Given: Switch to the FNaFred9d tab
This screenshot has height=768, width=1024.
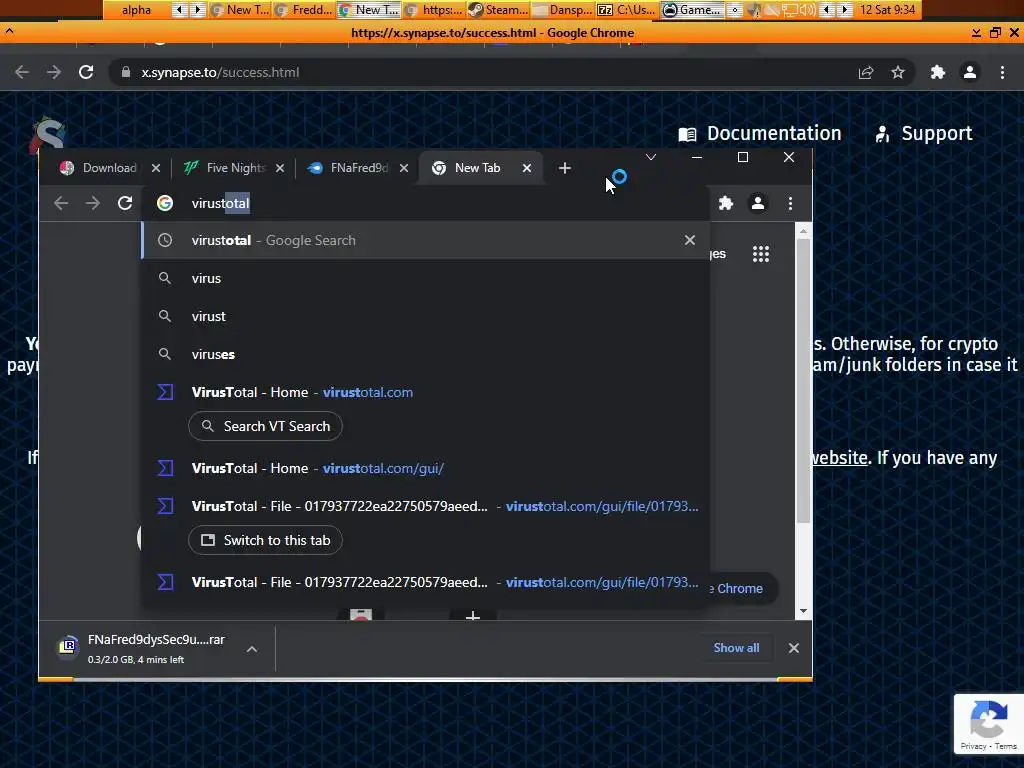Looking at the screenshot, I should click(x=349, y=168).
